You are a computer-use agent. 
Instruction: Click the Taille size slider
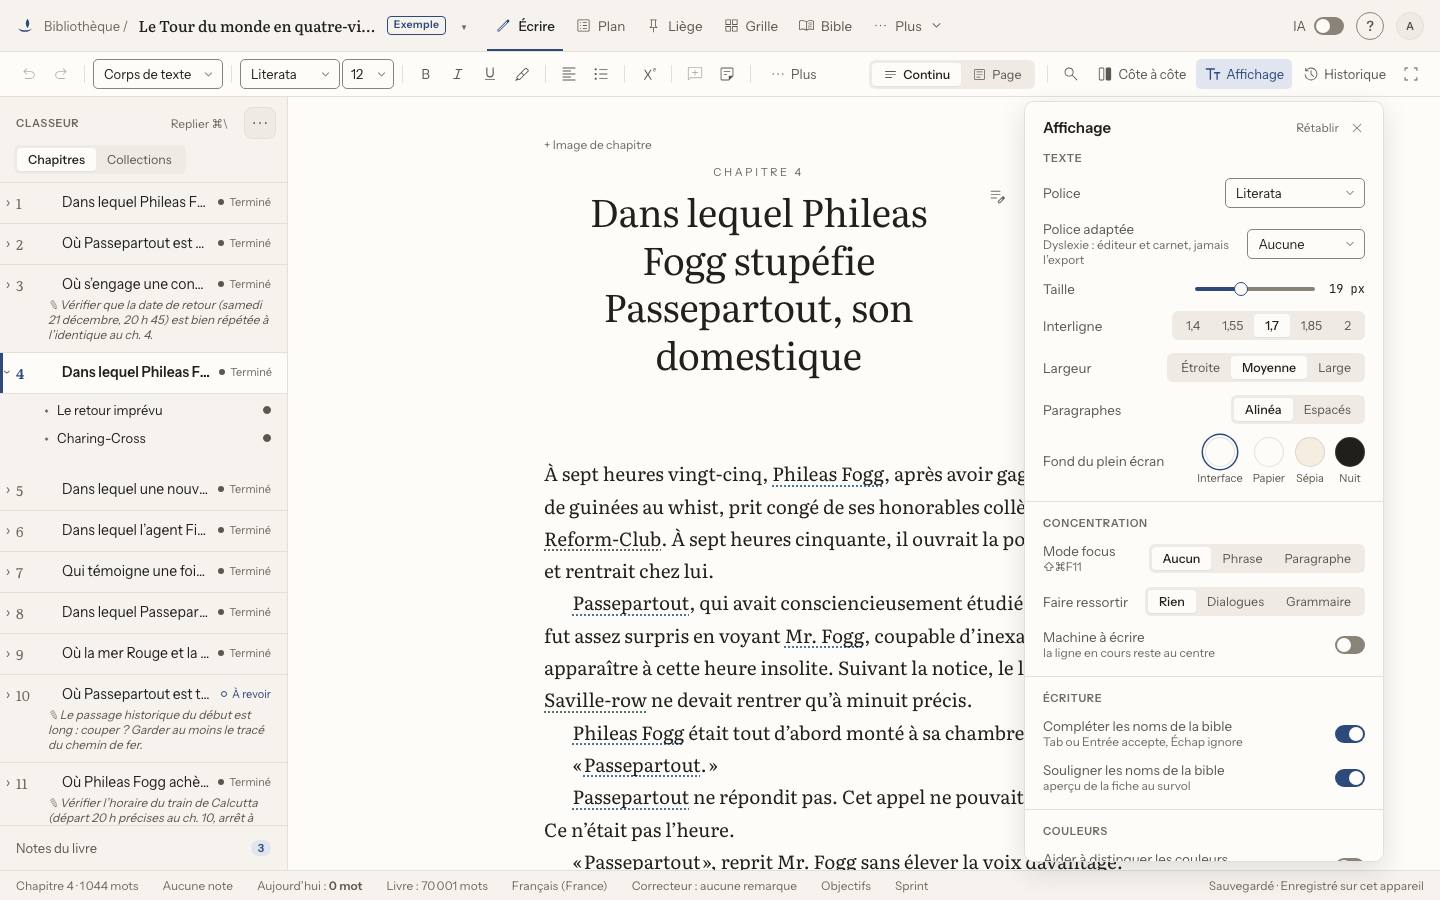(1254, 289)
